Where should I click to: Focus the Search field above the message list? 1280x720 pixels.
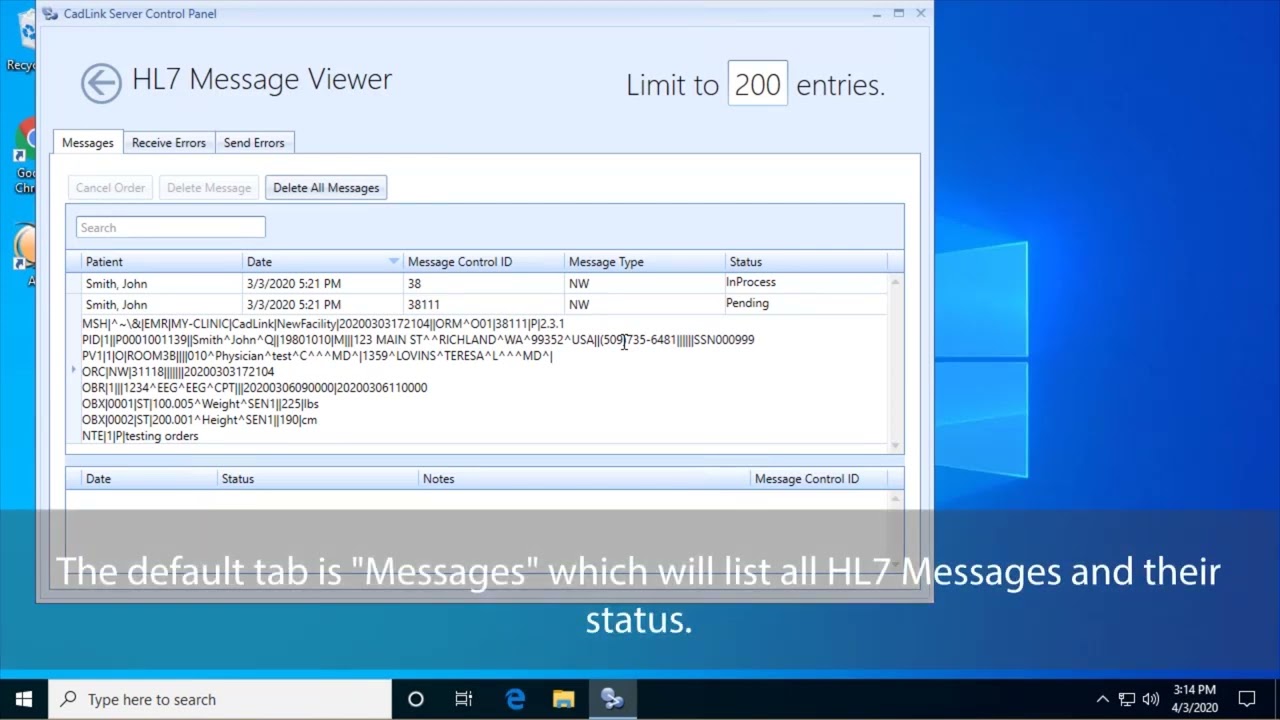[171, 228]
